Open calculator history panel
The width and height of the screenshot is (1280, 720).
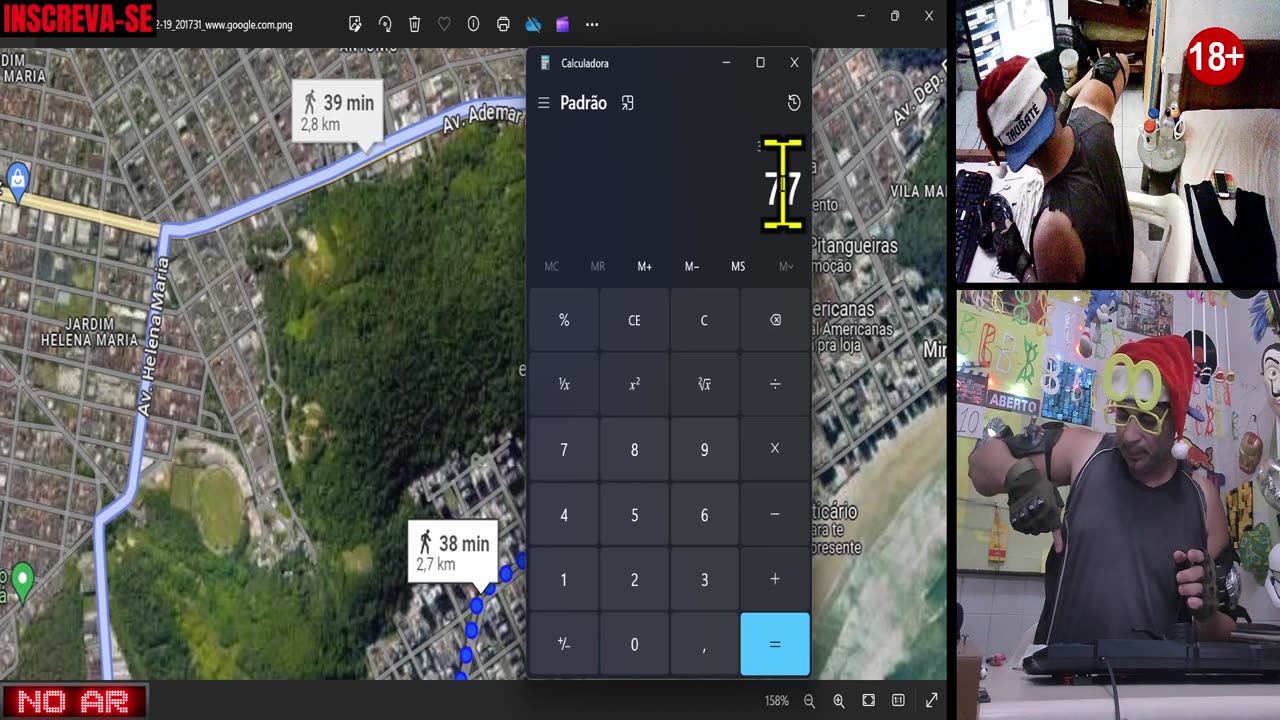(794, 103)
